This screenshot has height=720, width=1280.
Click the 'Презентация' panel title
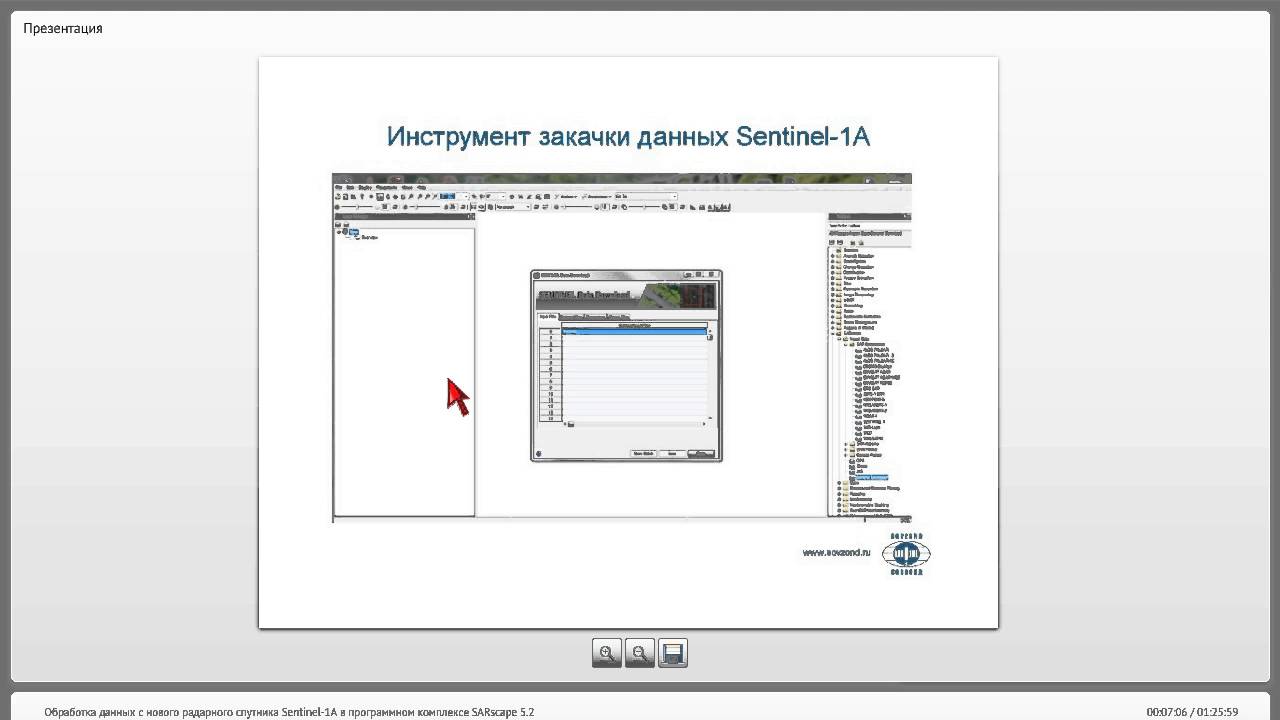[x=63, y=28]
